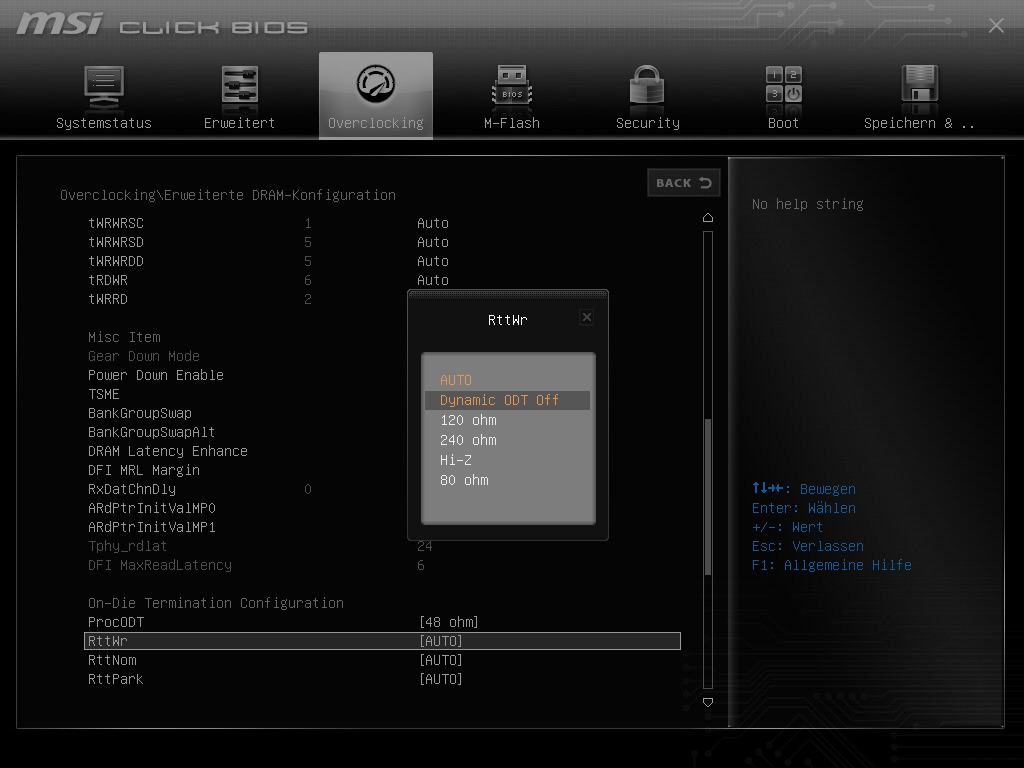
Task: Click tWRWRDD Auto value
Action: tap(433, 261)
